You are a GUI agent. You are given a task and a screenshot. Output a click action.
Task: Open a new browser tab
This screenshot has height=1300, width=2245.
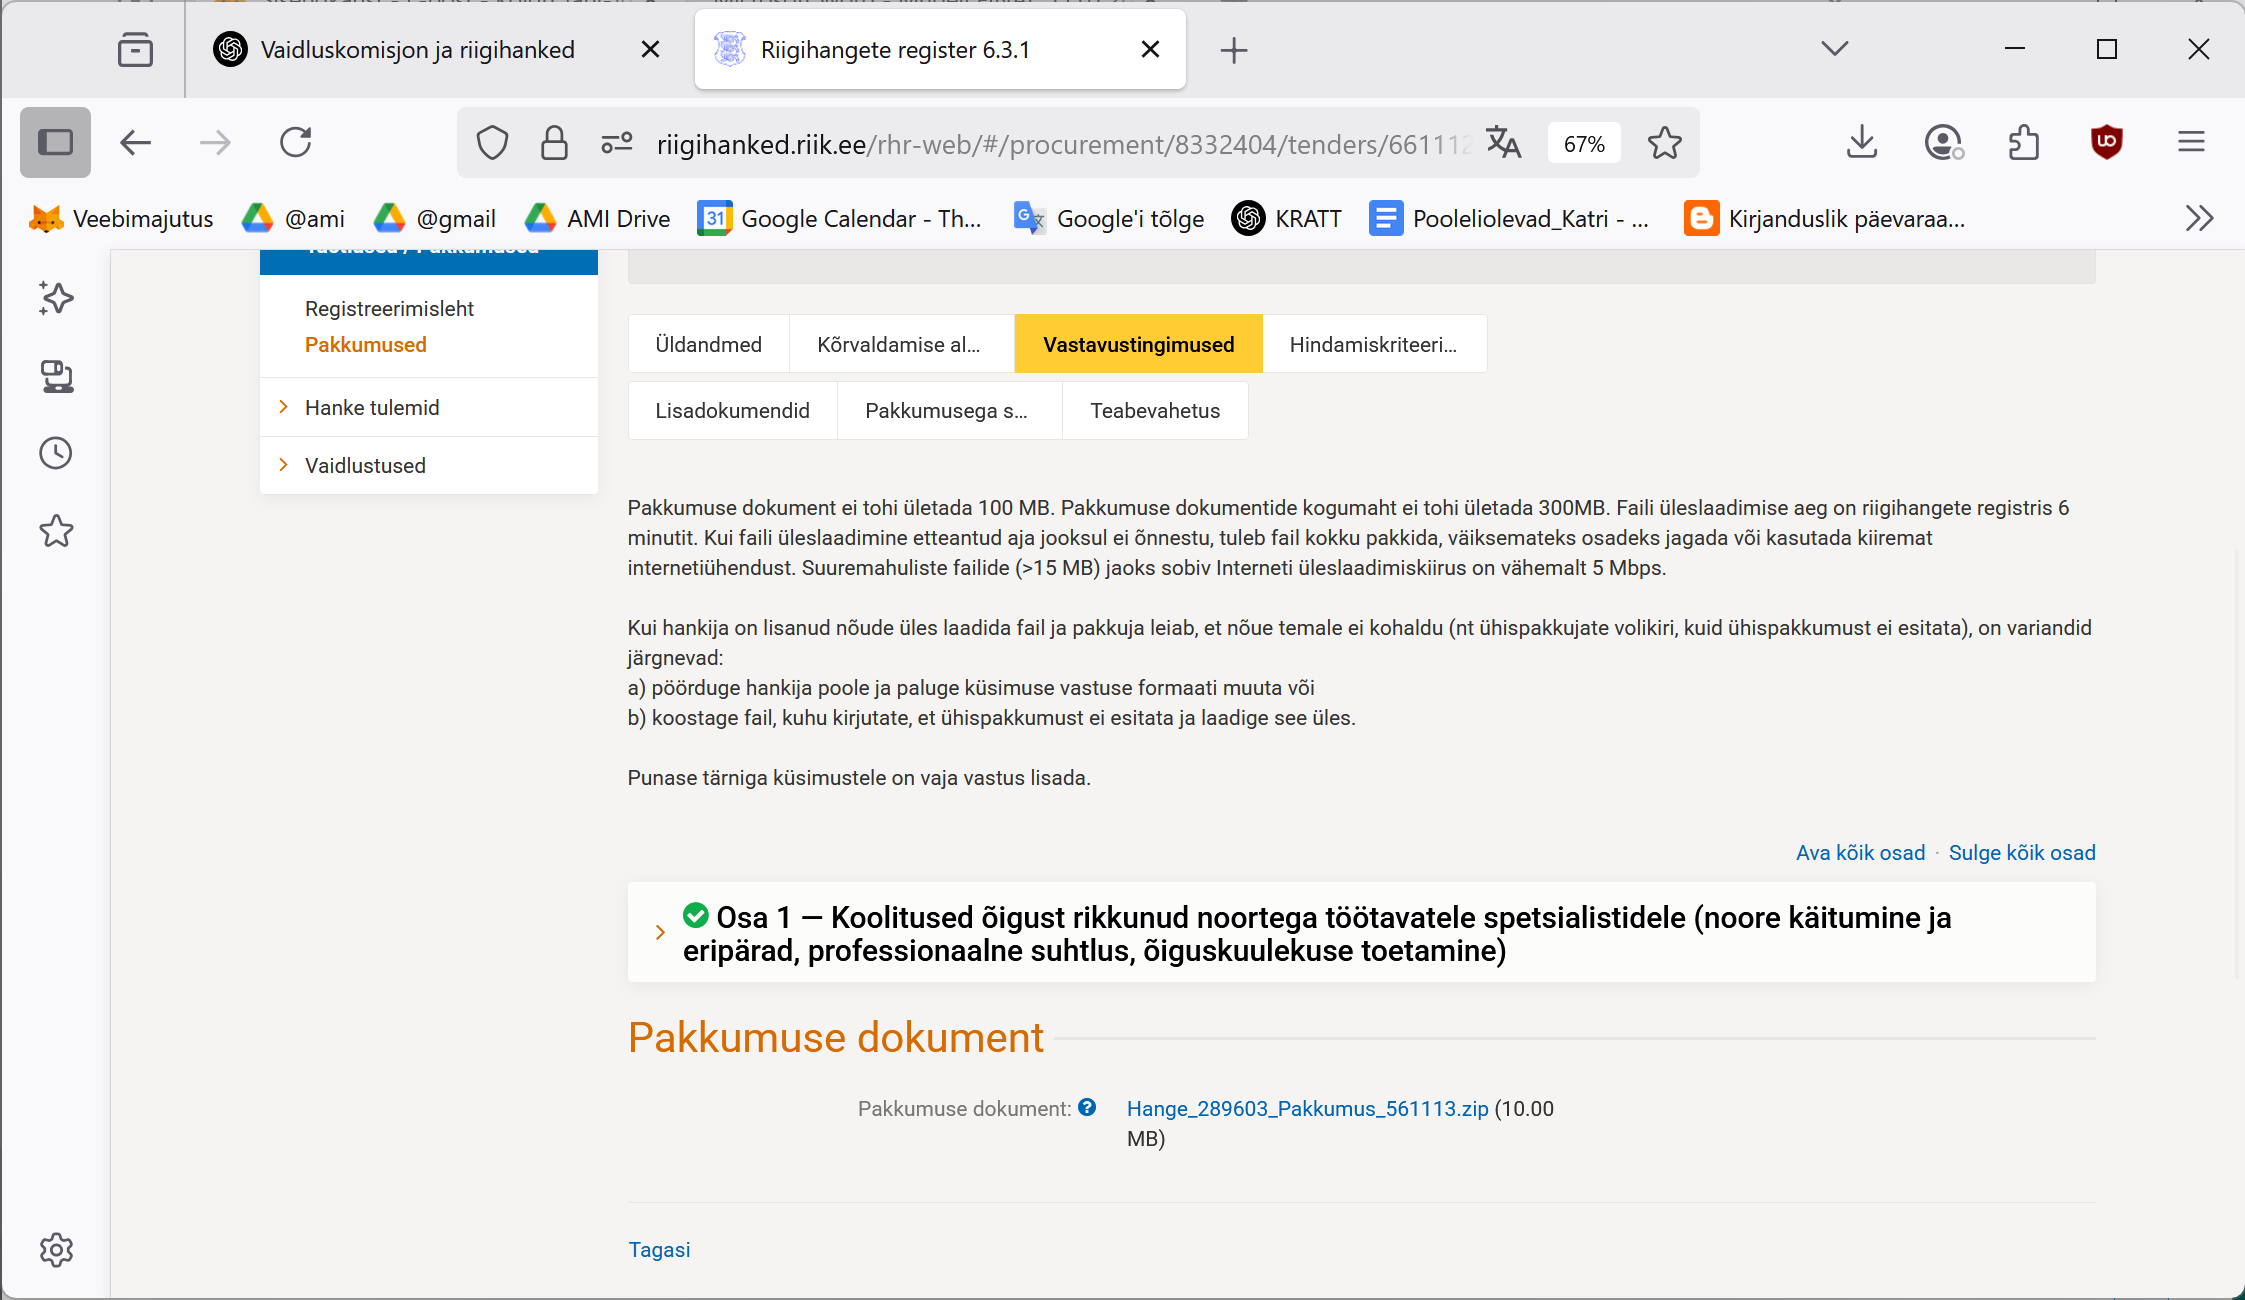(1234, 49)
